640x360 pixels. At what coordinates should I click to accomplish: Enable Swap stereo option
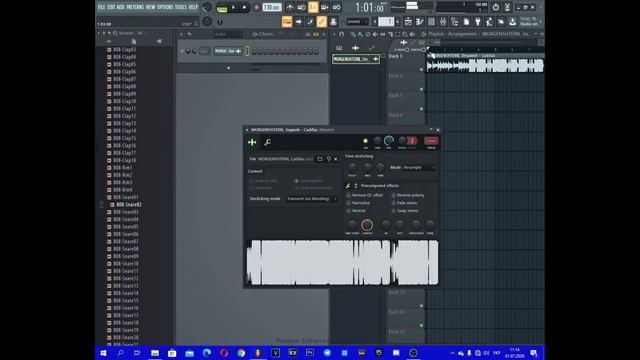coord(404,211)
